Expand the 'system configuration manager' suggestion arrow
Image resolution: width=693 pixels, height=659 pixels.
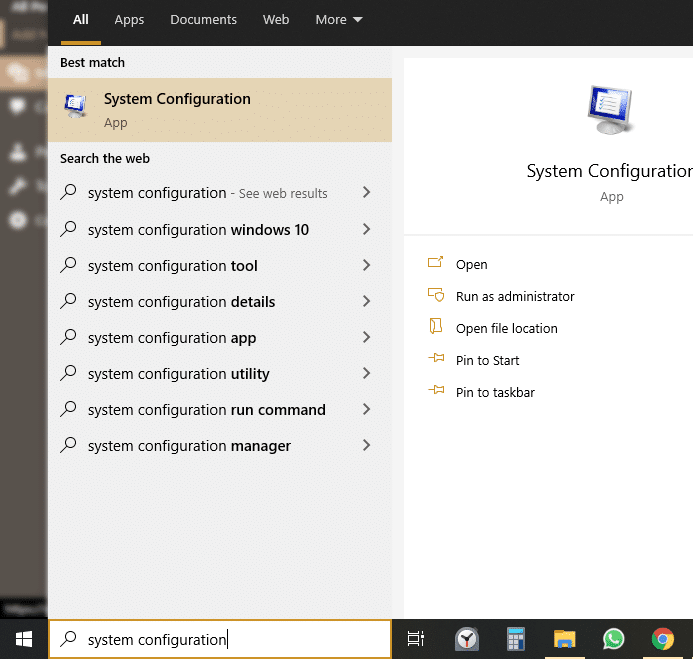click(x=366, y=446)
